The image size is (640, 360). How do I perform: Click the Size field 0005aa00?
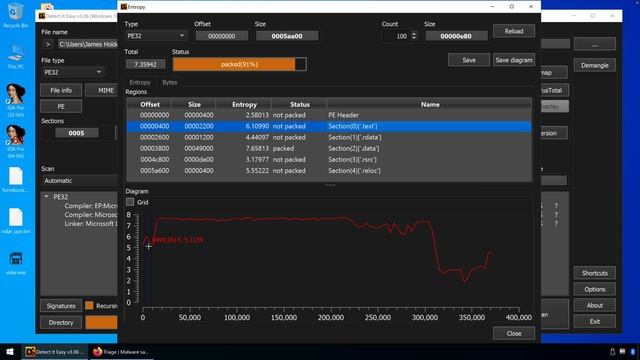(x=287, y=36)
